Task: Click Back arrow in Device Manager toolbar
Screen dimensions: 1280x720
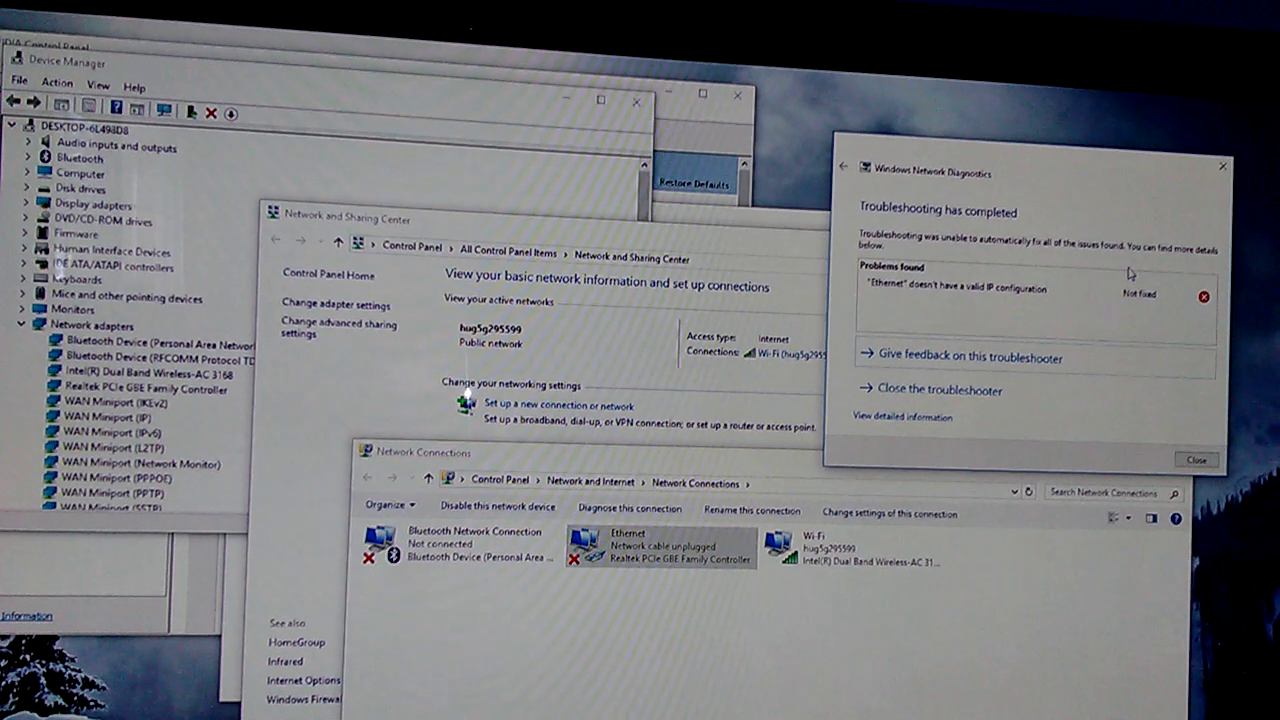Action: click(13, 102)
